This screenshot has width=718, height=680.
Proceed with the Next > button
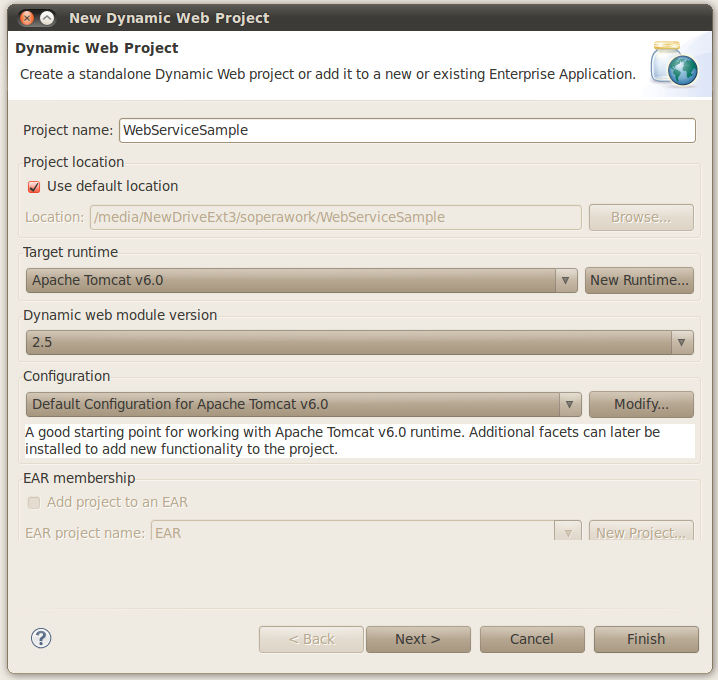(418, 639)
